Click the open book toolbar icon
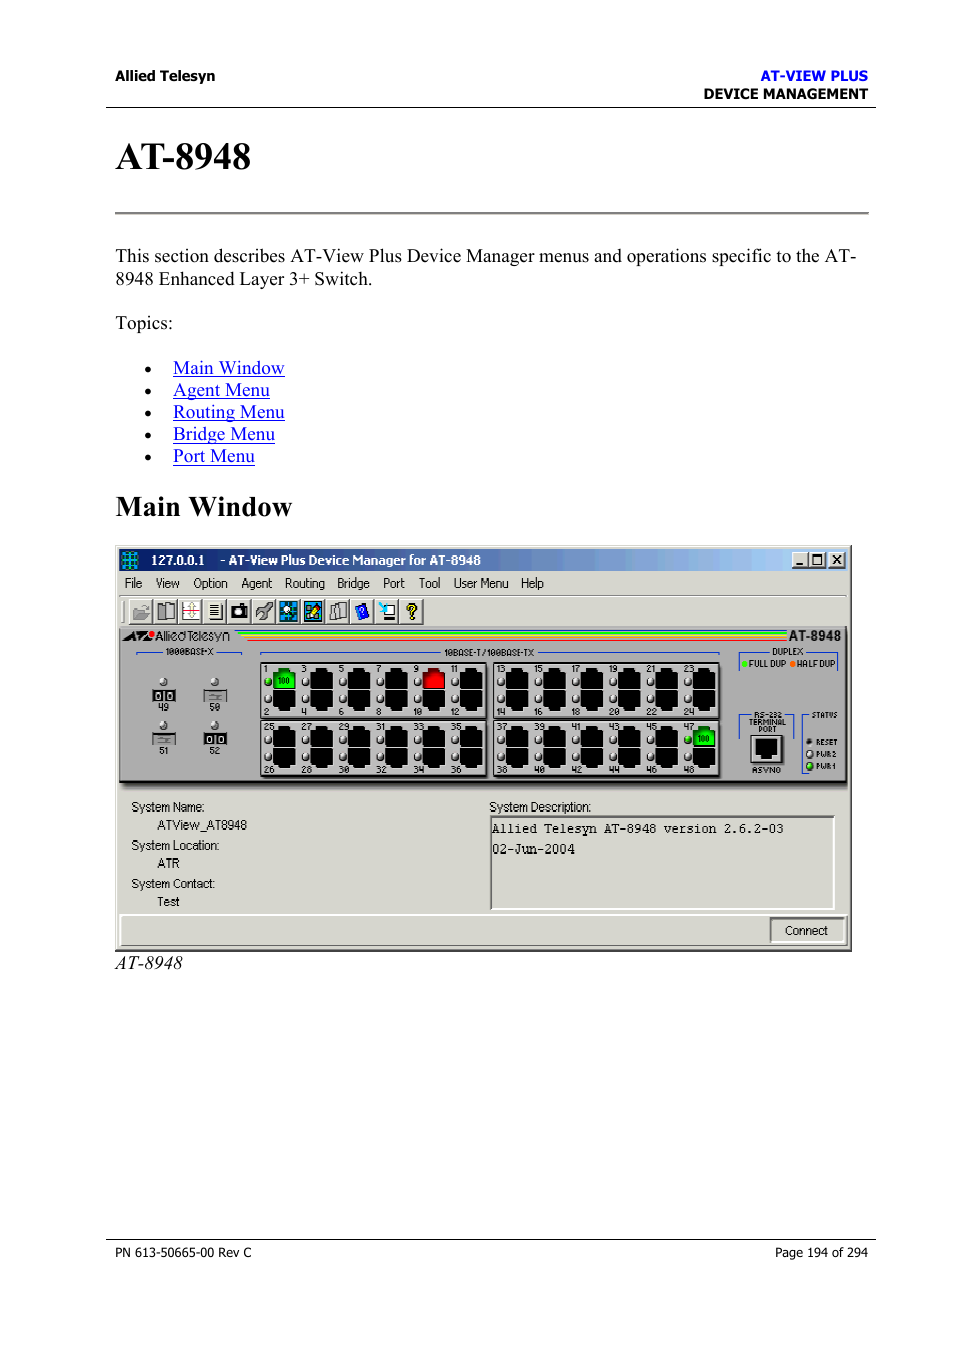The width and height of the screenshot is (954, 1351). click(166, 611)
